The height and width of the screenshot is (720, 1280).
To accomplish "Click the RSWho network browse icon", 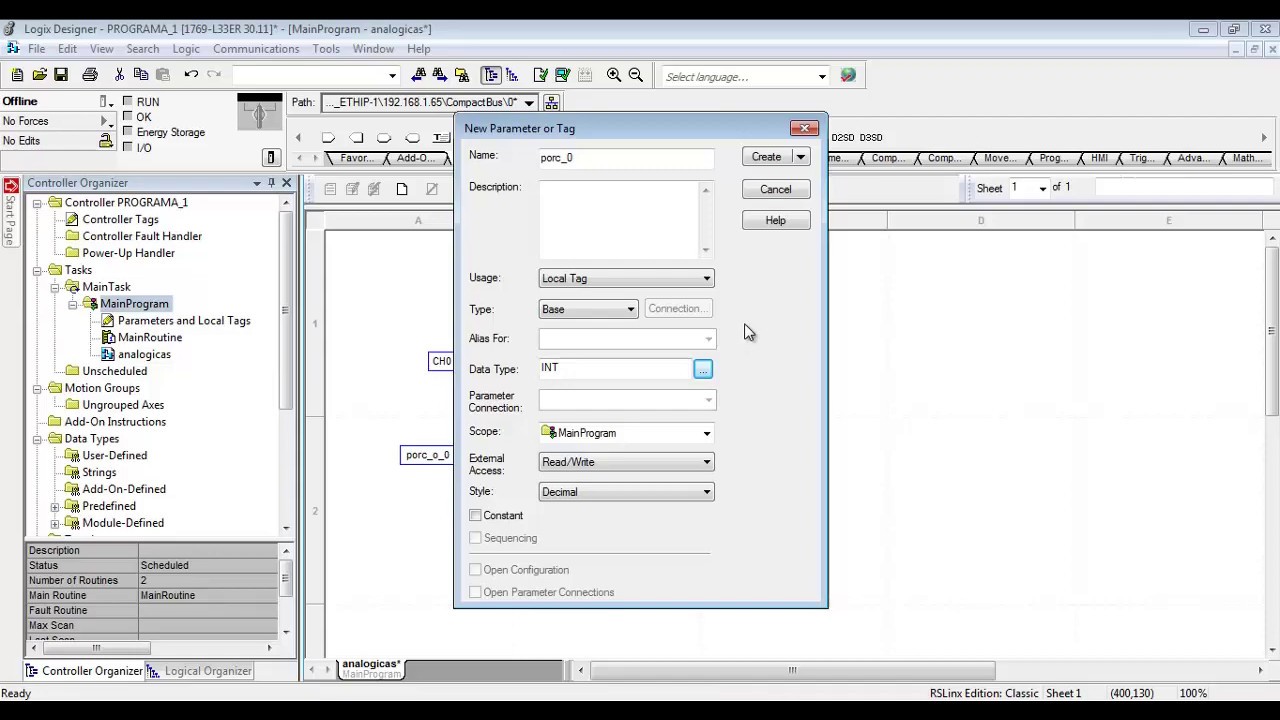I will point(551,102).
